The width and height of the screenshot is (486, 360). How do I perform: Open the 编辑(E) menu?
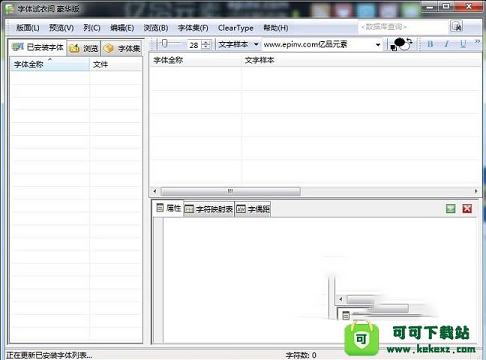pos(122,28)
